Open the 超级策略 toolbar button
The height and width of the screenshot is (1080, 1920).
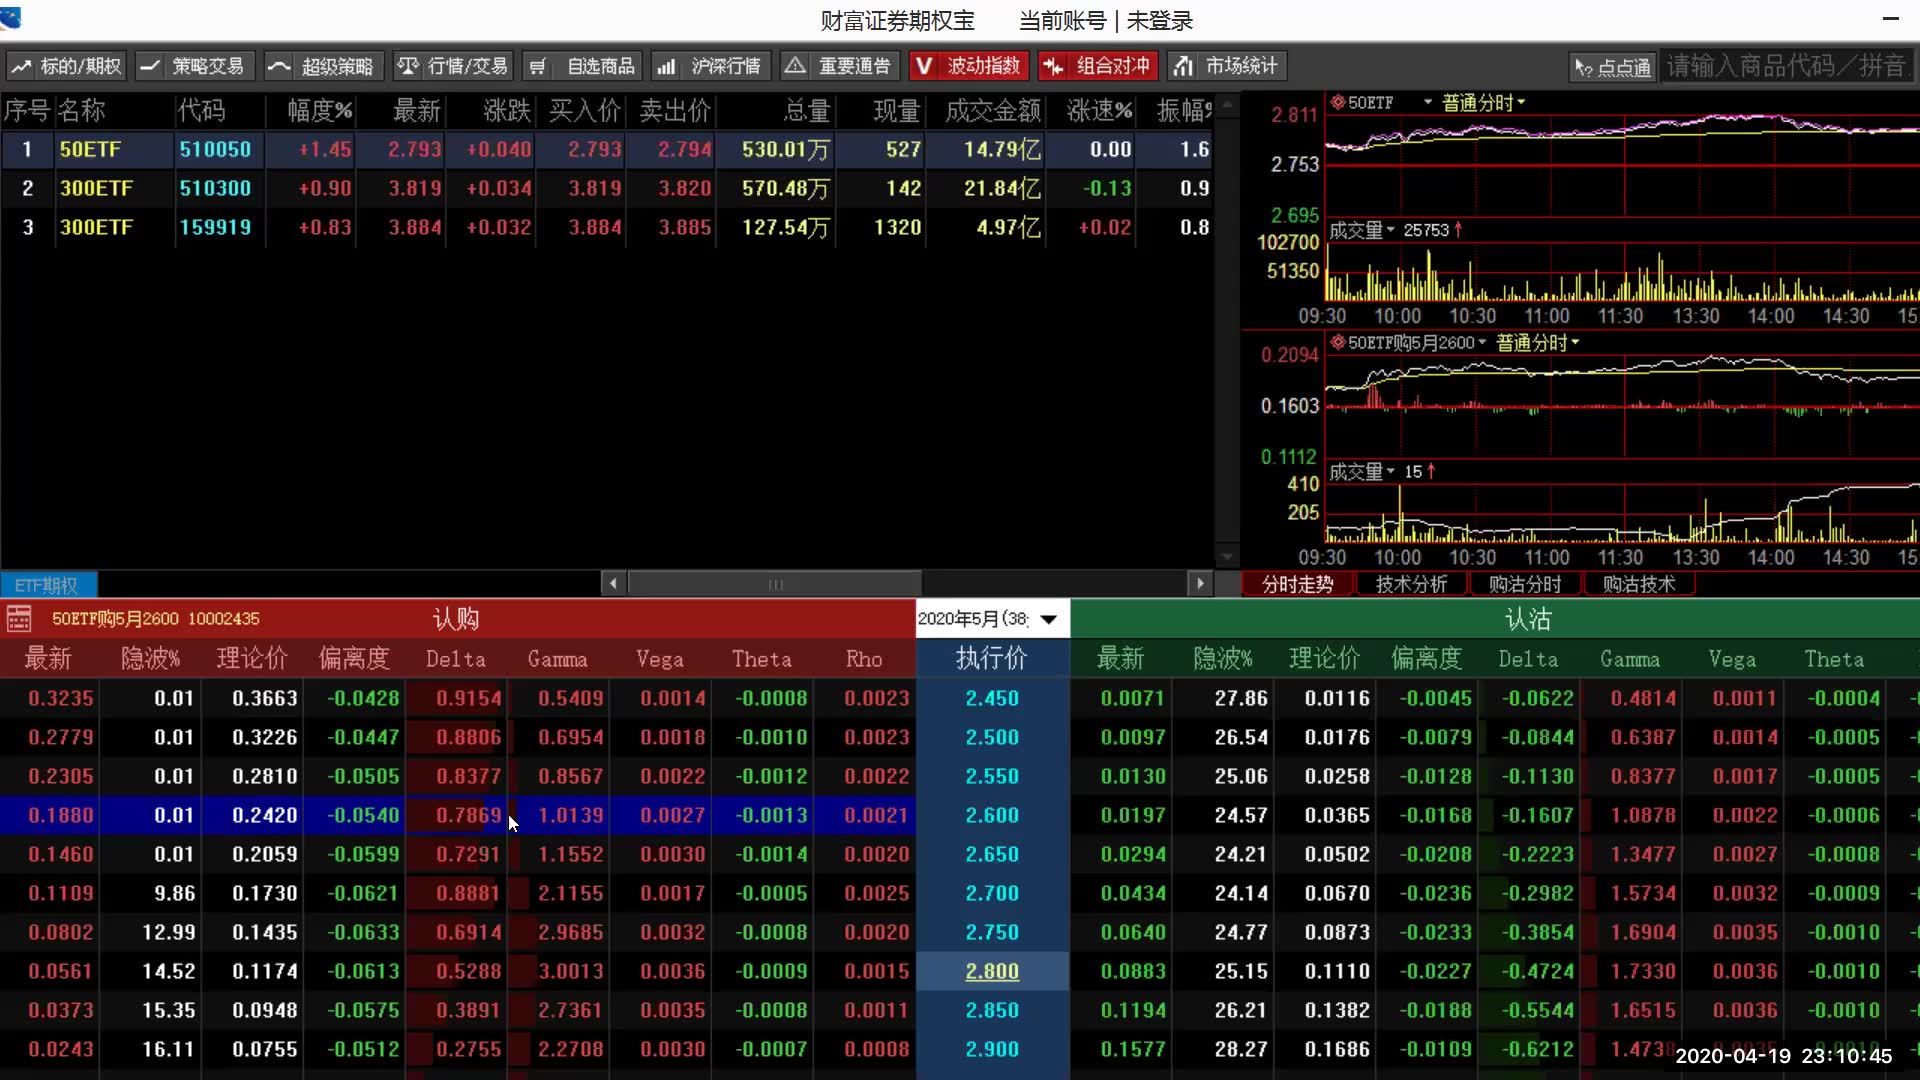324,66
